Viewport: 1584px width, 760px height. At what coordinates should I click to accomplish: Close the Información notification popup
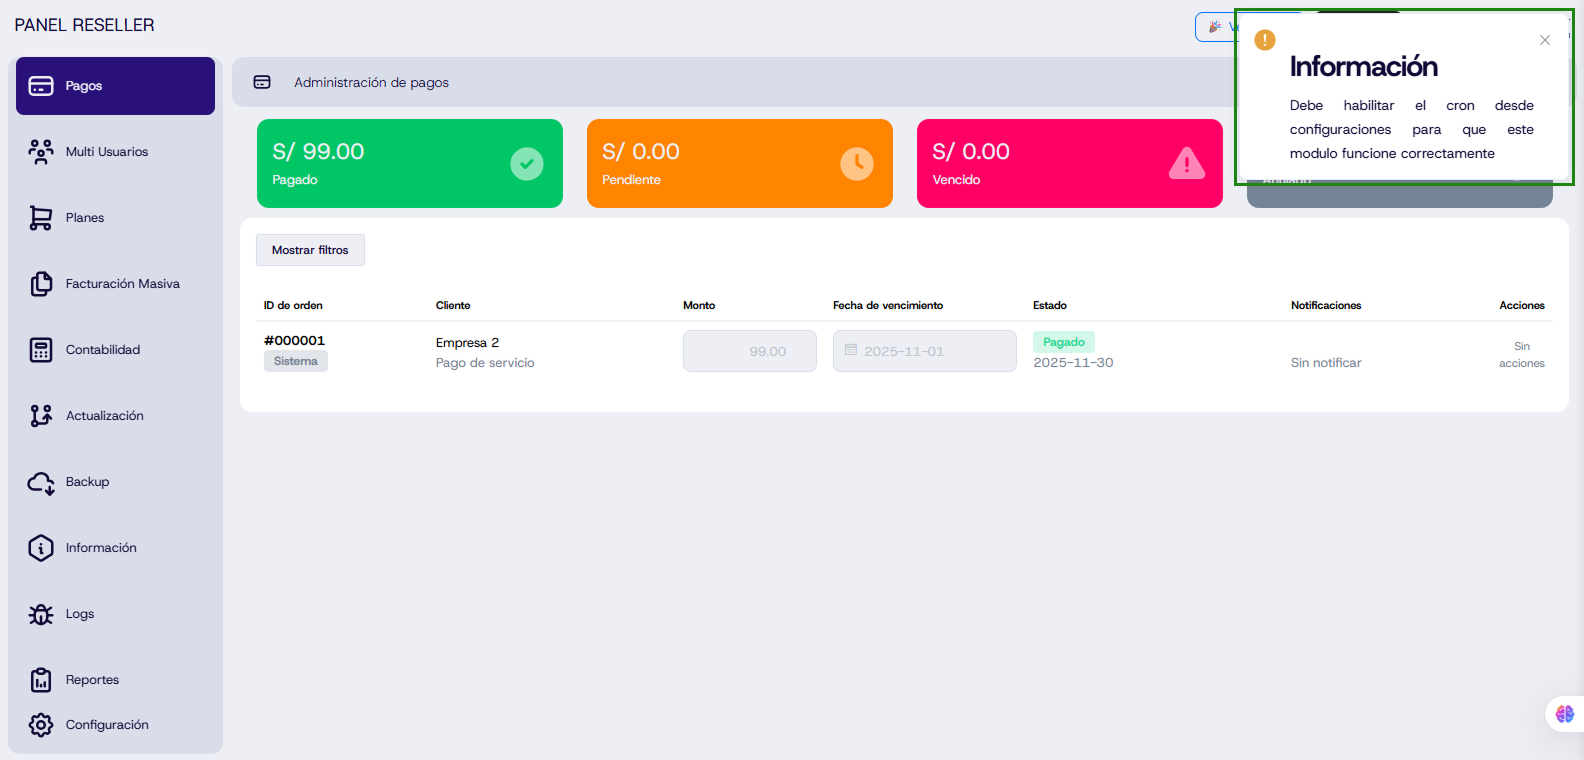click(x=1545, y=40)
